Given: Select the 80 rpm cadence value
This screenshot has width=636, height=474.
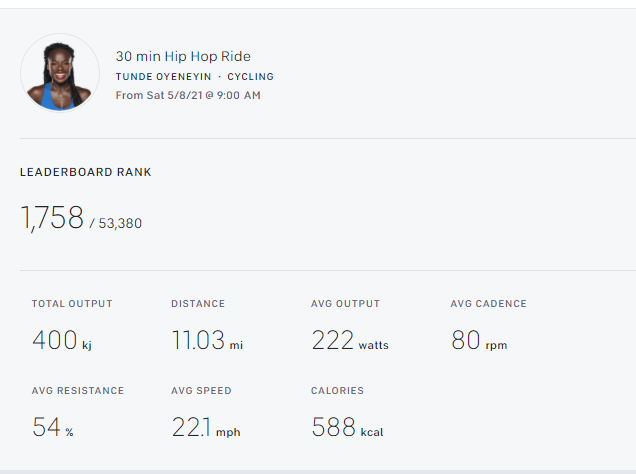Looking at the screenshot, I should [478, 341].
